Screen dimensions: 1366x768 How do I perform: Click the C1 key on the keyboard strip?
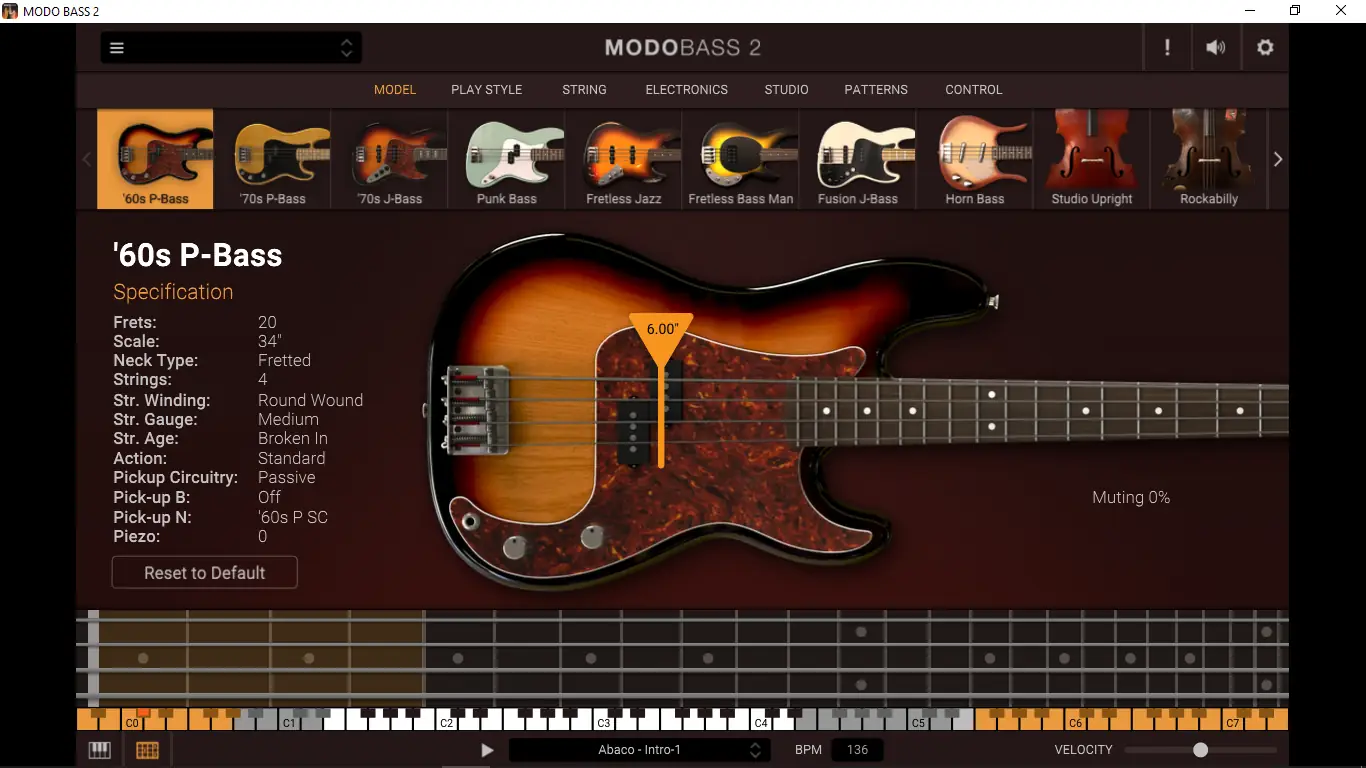(289, 720)
